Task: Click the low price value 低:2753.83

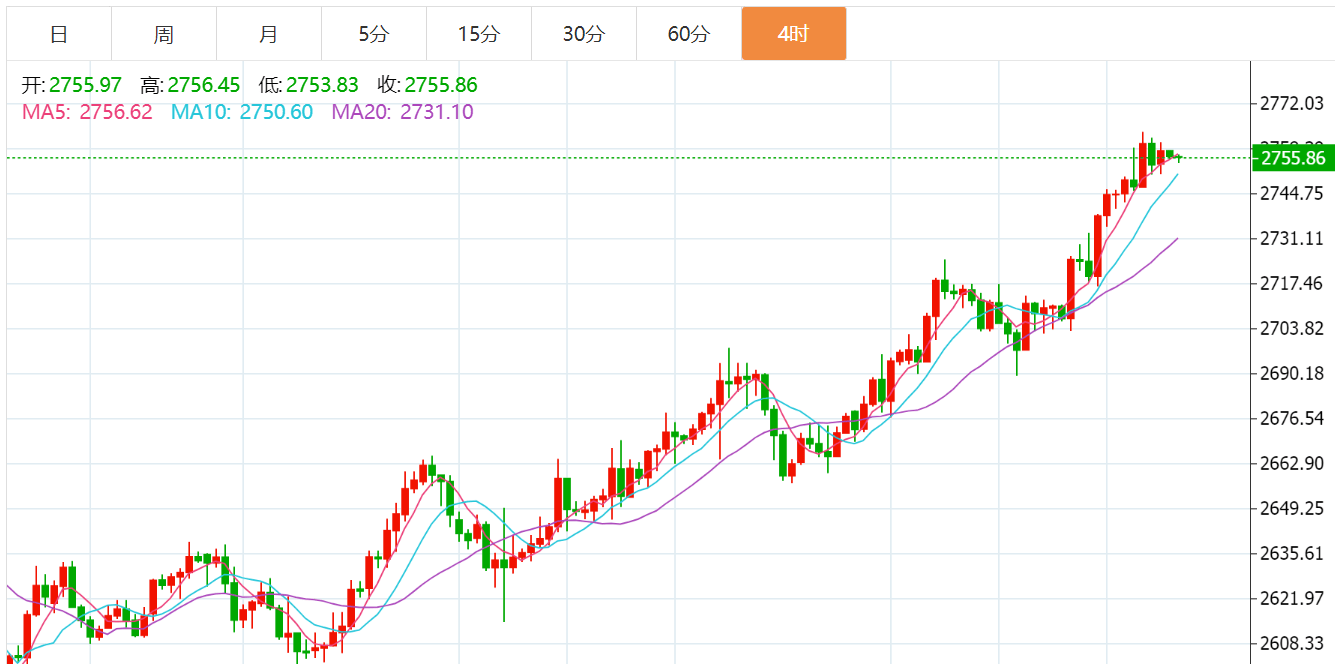Action: coord(308,85)
